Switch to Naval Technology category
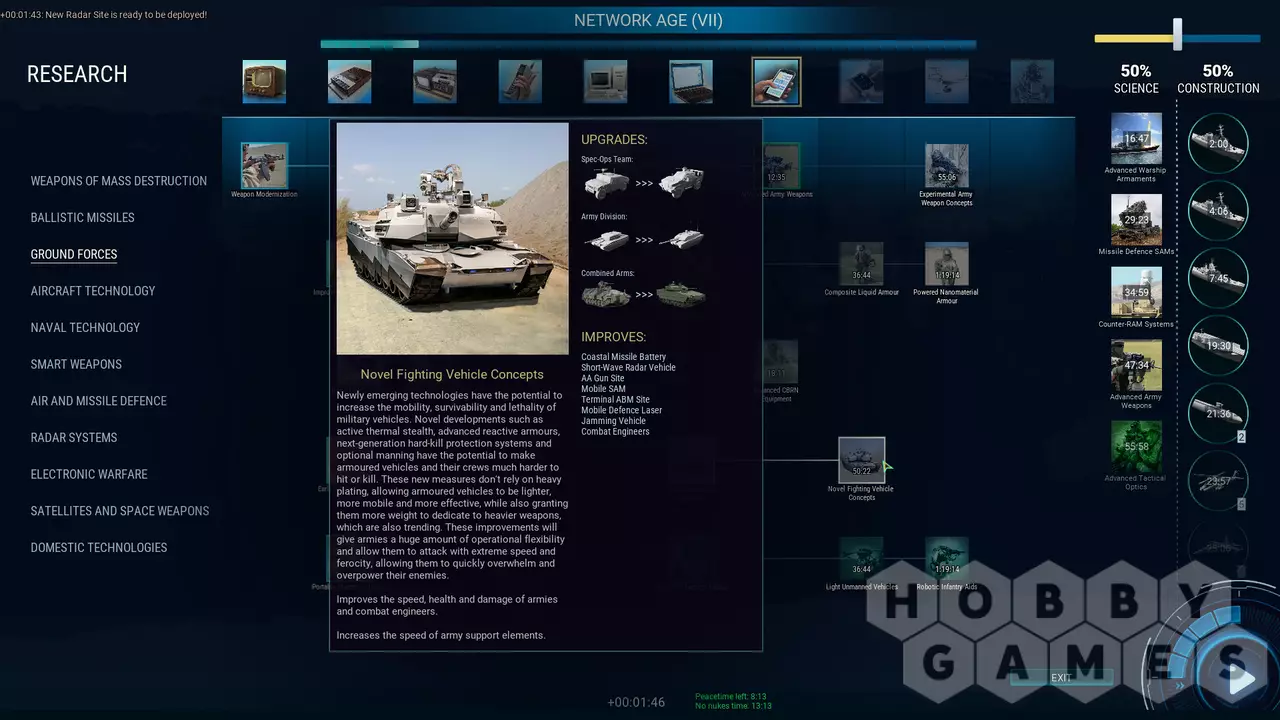The image size is (1280, 720). click(85, 327)
